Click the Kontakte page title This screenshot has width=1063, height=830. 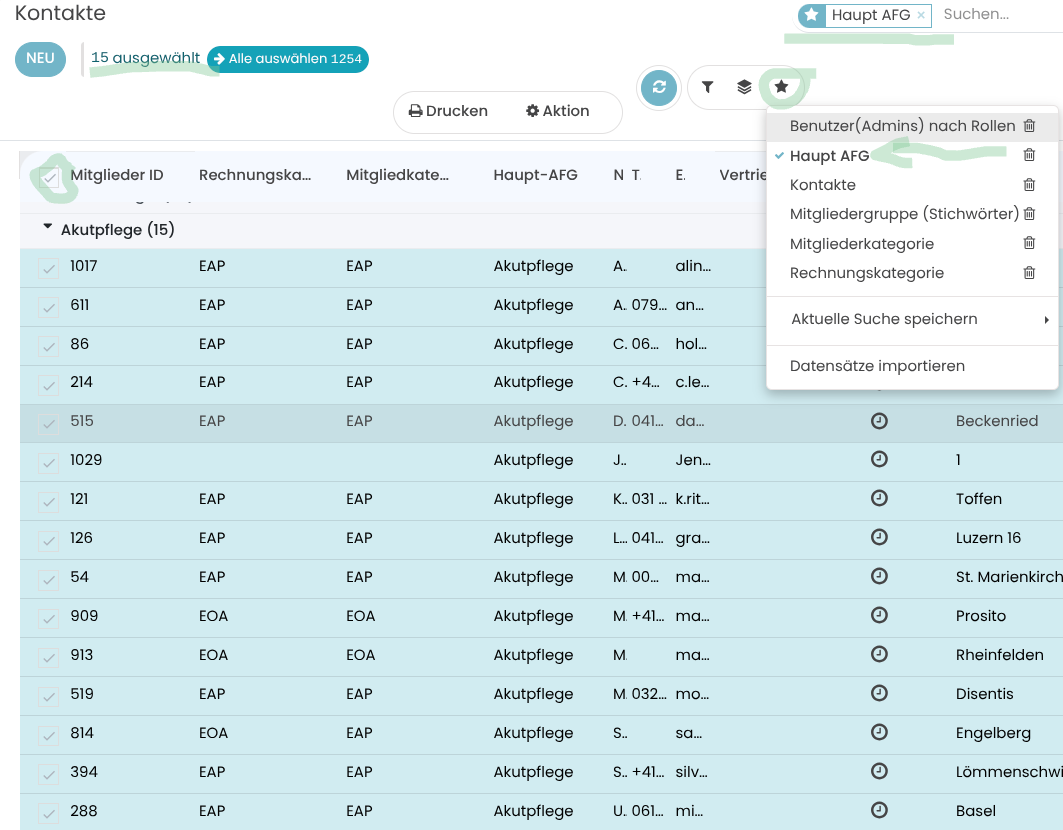coord(60,13)
